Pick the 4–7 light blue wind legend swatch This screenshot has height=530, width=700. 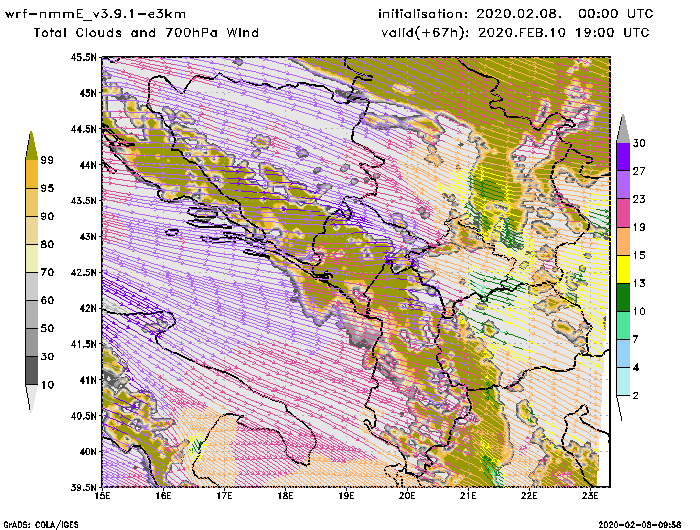(x=623, y=354)
